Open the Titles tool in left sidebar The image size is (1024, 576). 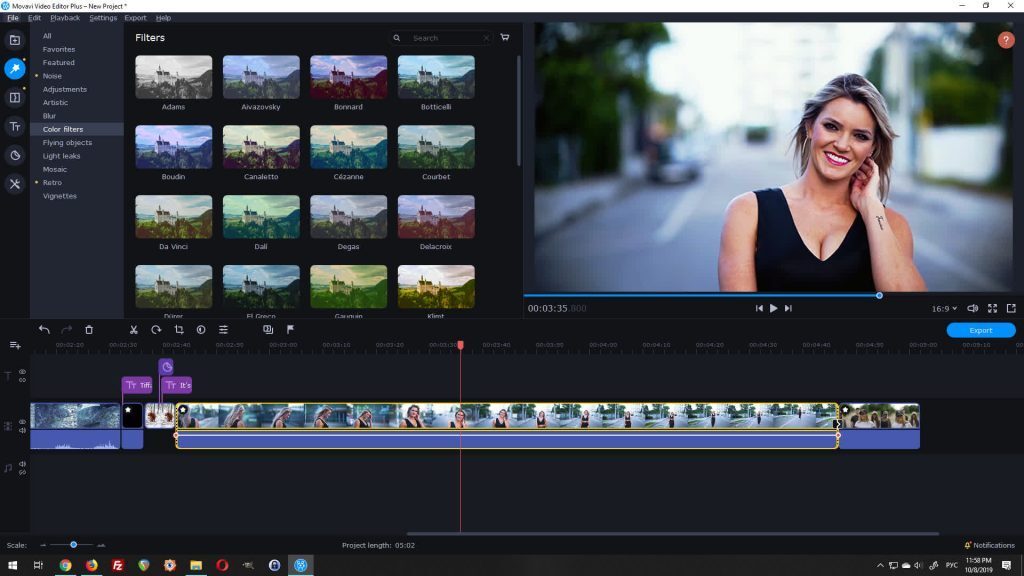15,126
